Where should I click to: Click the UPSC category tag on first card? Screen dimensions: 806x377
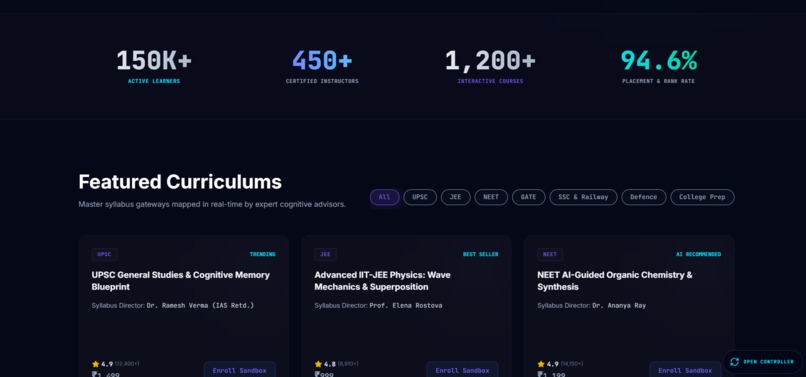pyautogui.click(x=104, y=255)
